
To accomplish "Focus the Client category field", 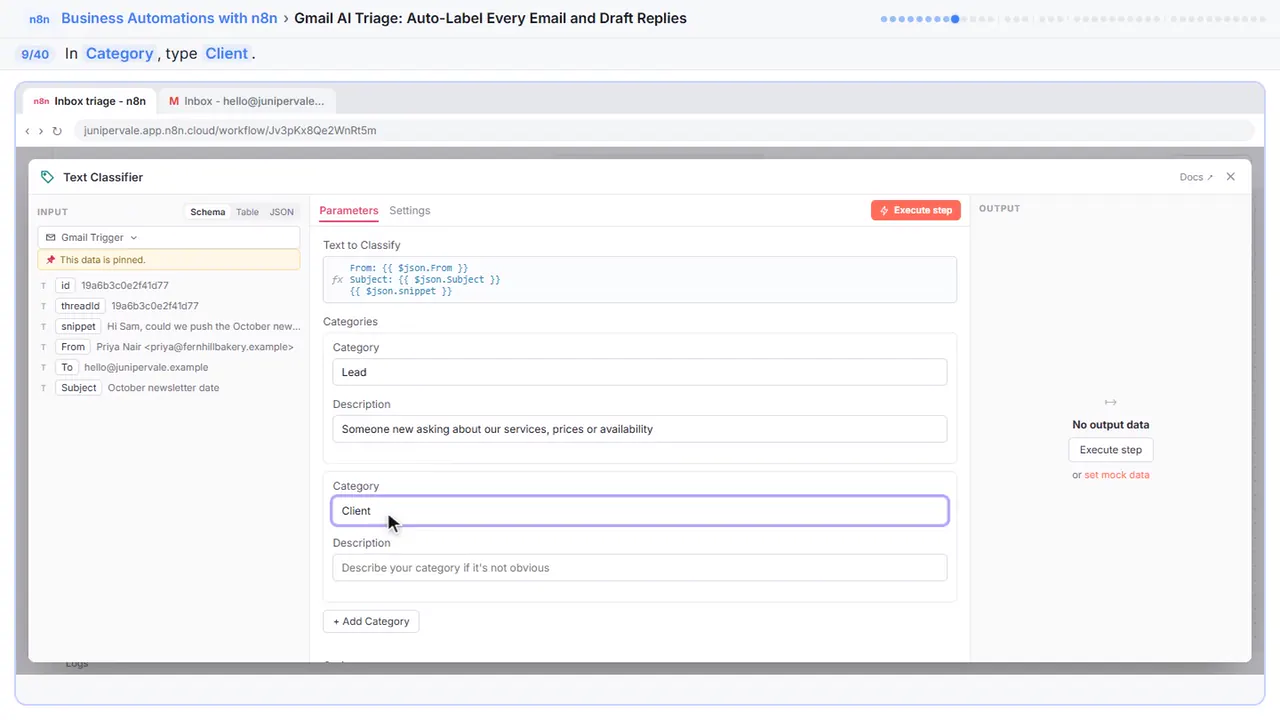I will (x=640, y=511).
